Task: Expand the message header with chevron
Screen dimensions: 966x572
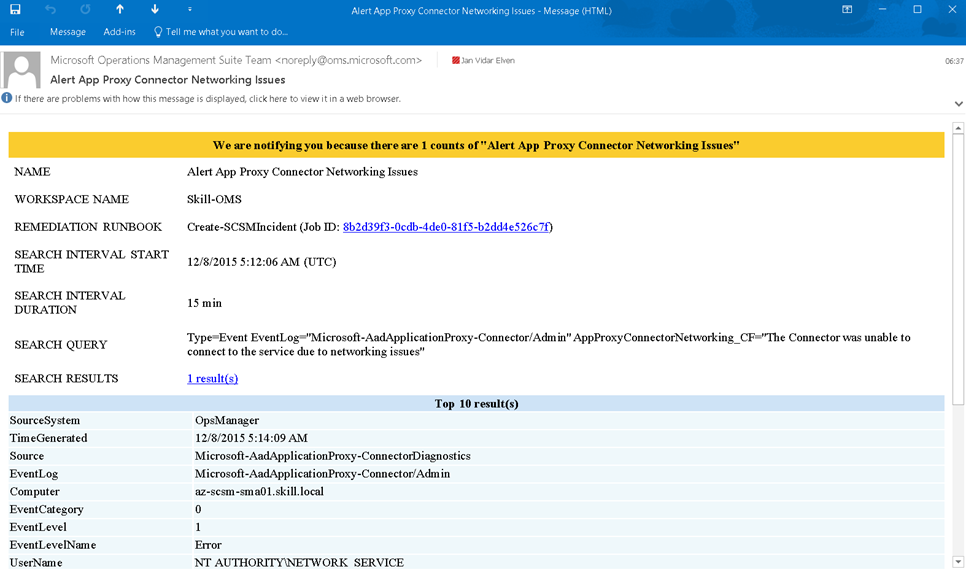Action: [959, 104]
